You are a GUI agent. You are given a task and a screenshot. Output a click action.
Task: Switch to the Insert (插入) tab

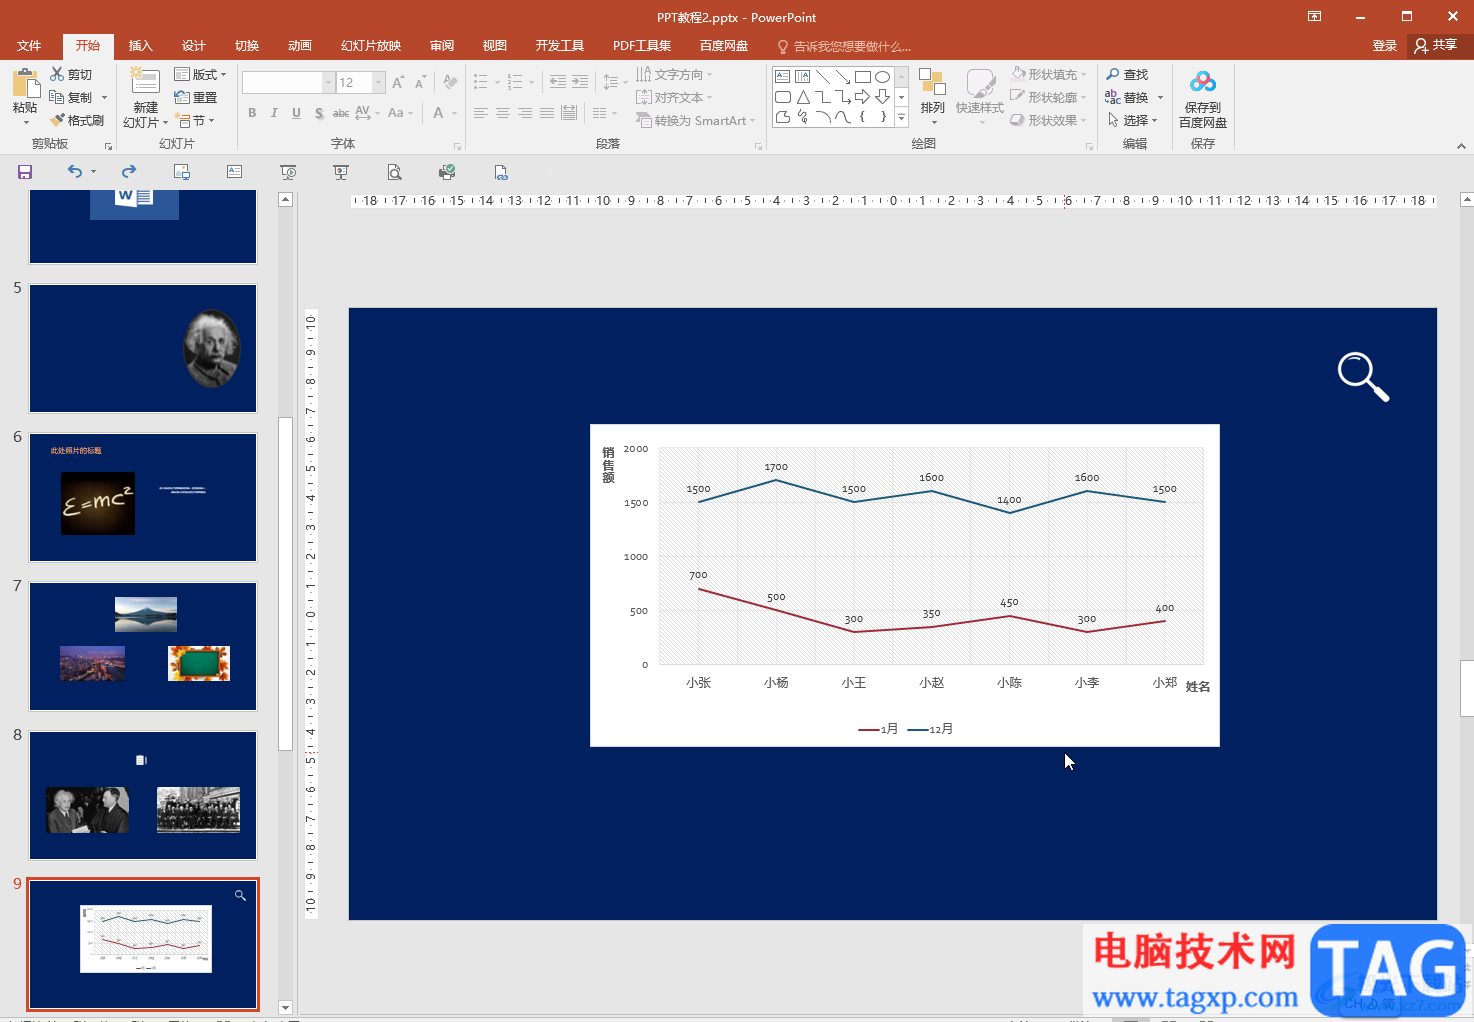click(140, 46)
